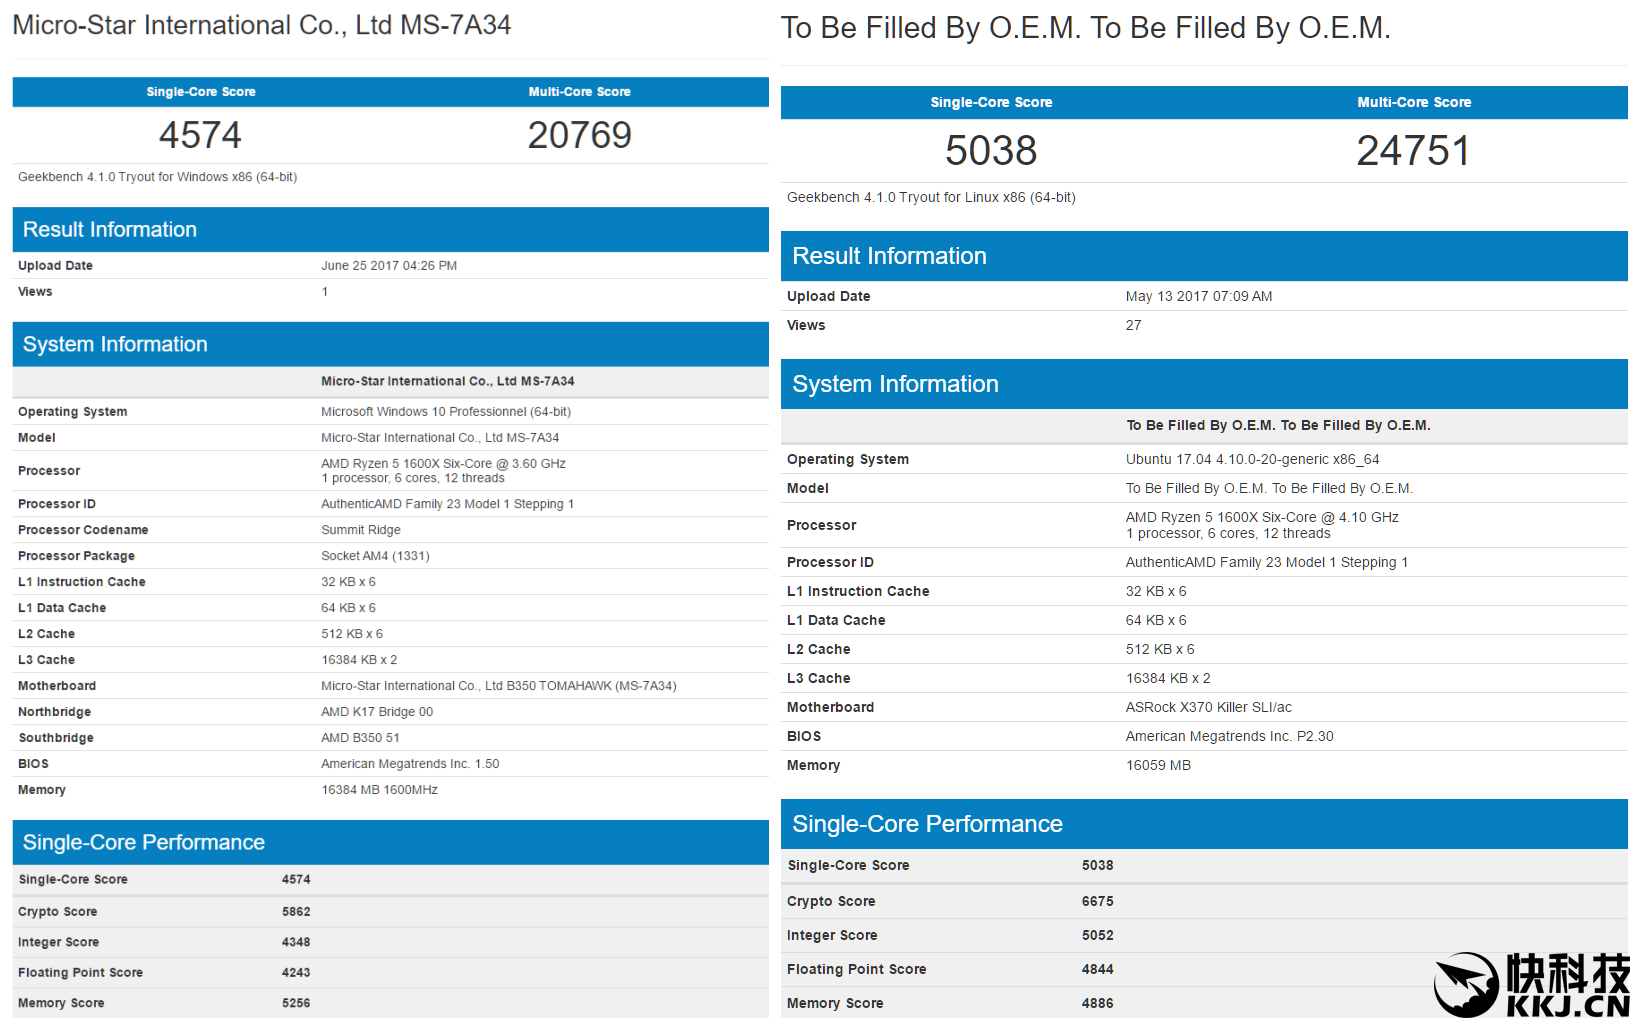Click the May 13 2017 upload date value
This screenshot has height=1028, width=1640.
tap(1198, 296)
